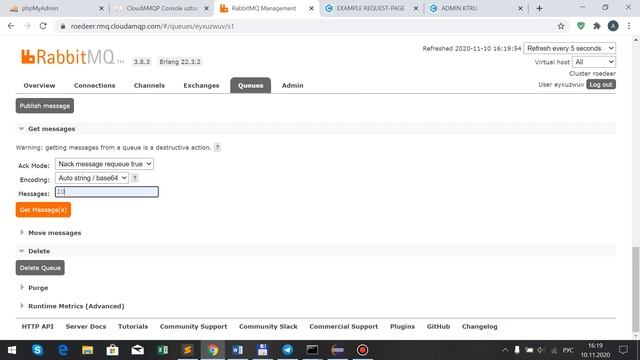This screenshot has width=640, height=360.
Task: Reload the page with refresh icon
Action: point(43,26)
